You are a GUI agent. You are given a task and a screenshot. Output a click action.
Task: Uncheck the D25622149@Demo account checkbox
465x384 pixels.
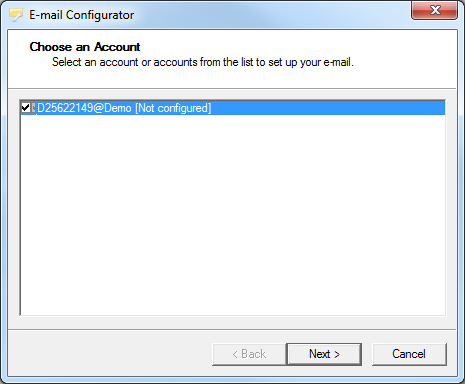(x=25, y=108)
